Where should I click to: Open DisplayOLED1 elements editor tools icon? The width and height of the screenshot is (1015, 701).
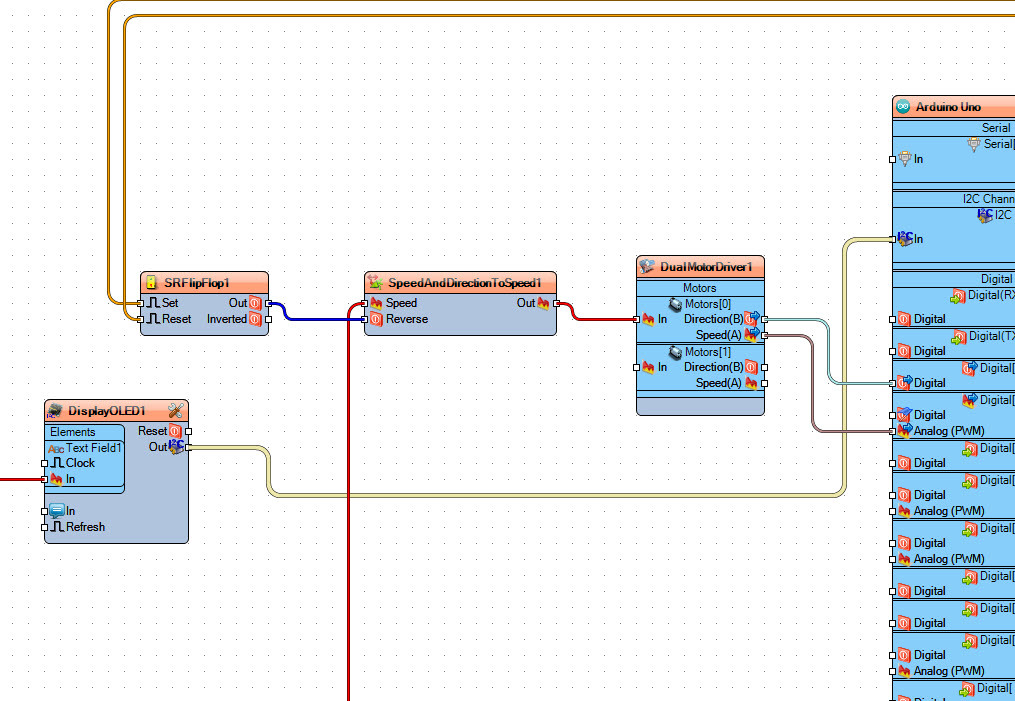175,410
